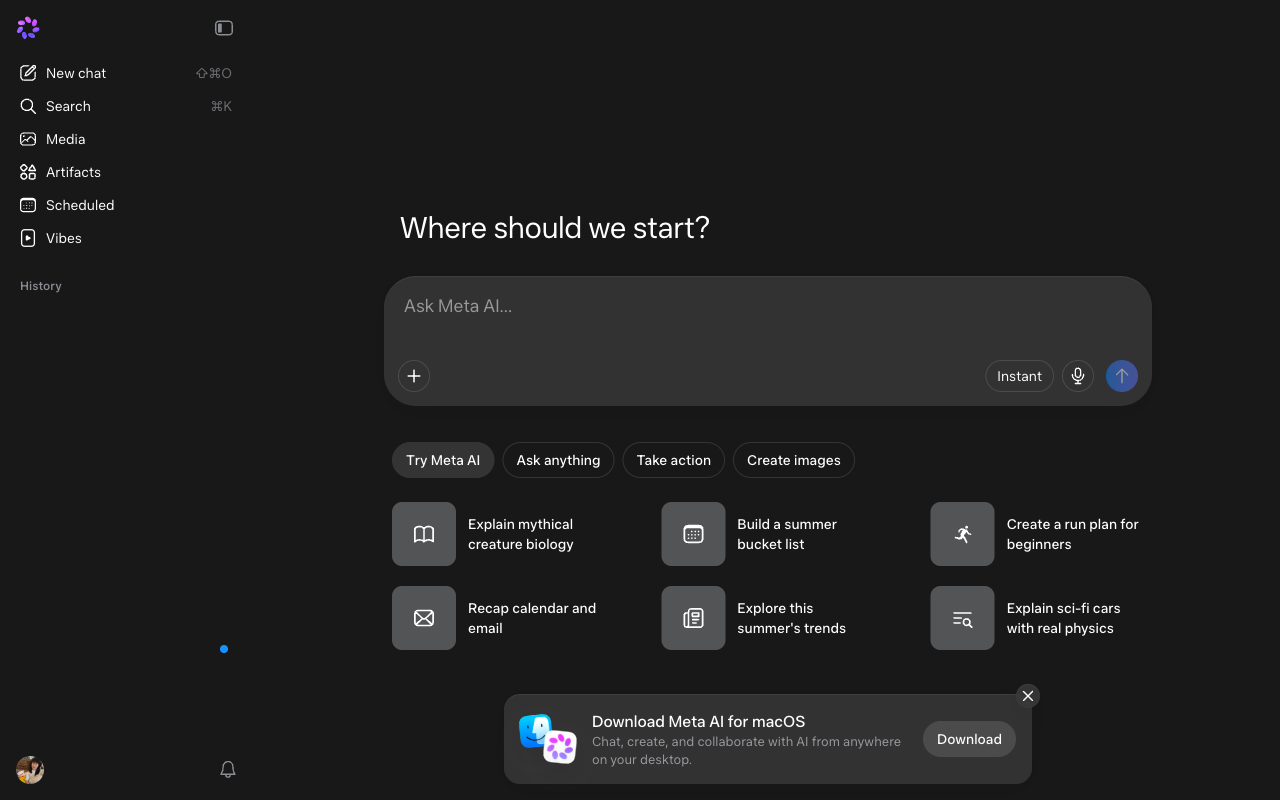Click the Finder and Meta AI app icon
The width and height of the screenshot is (1280, 800).
(x=548, y=739)
